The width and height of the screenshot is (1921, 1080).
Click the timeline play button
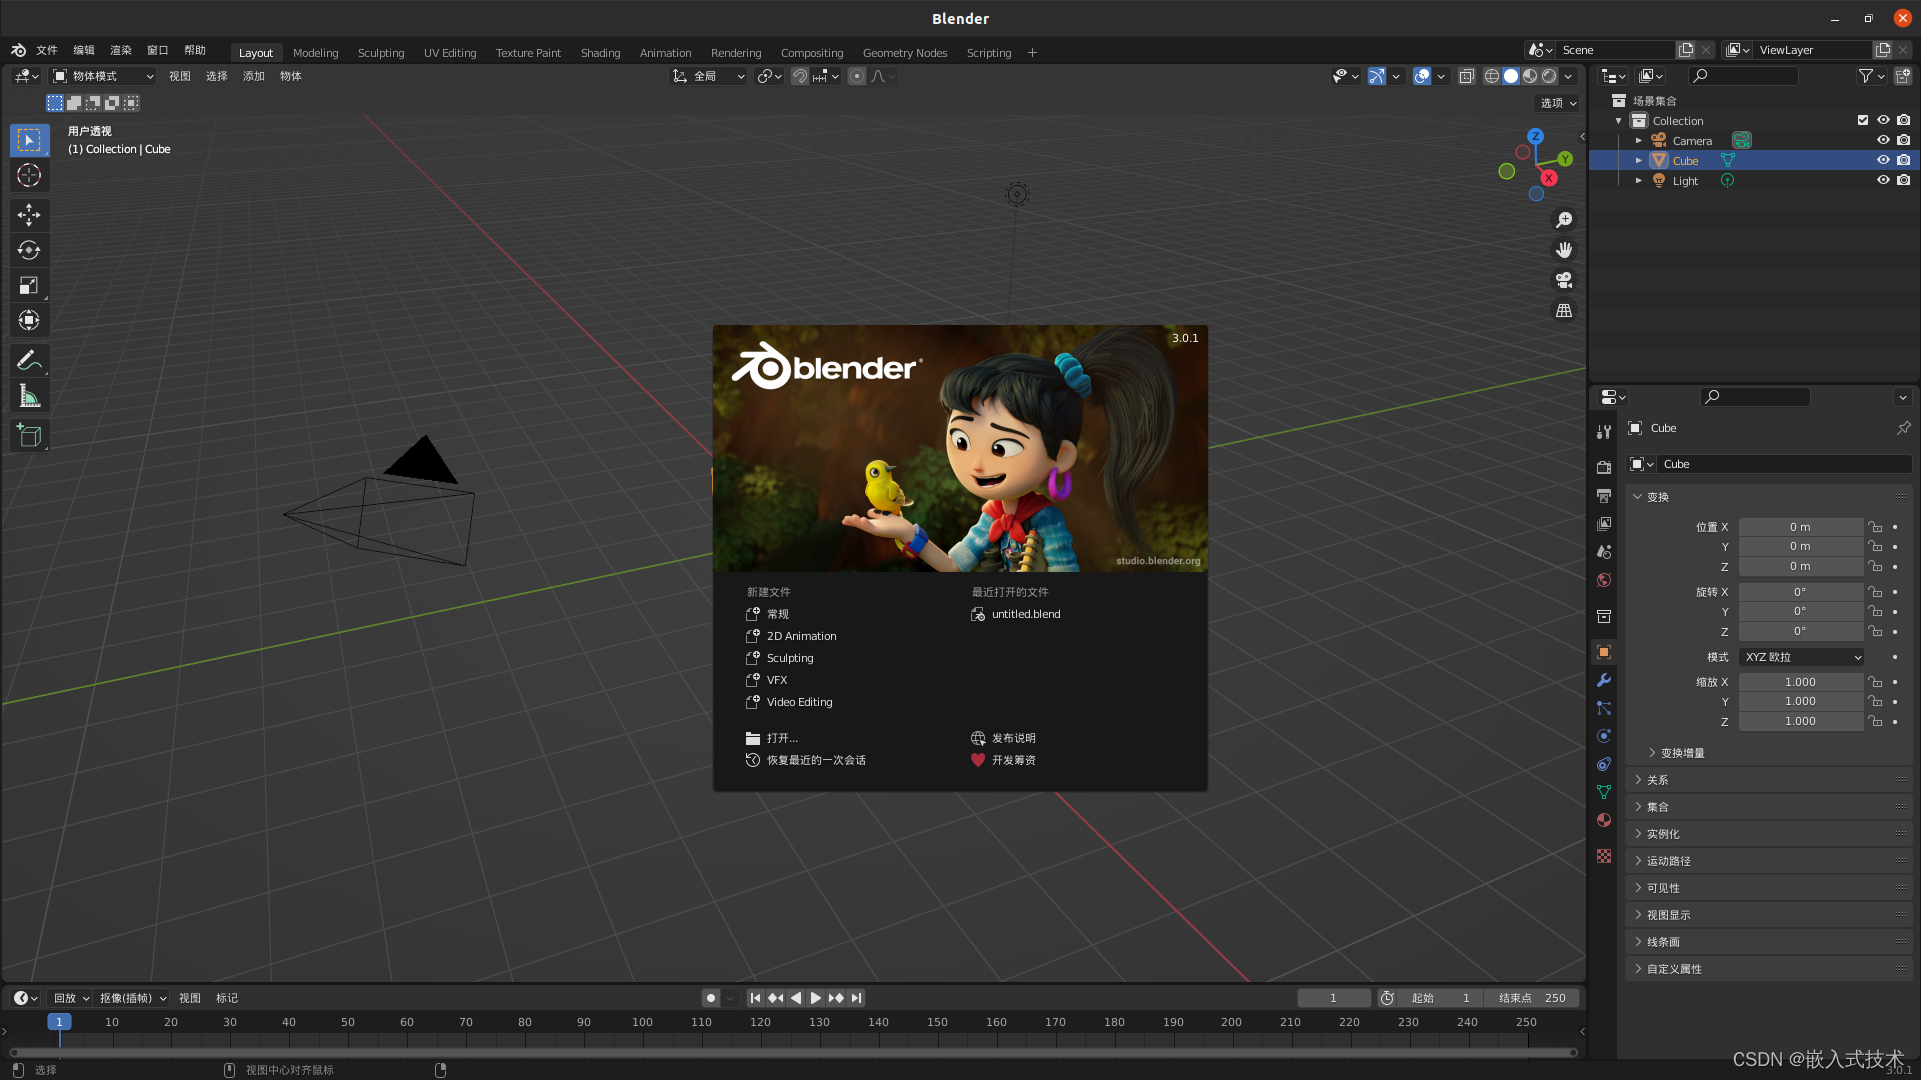[815, 998]
